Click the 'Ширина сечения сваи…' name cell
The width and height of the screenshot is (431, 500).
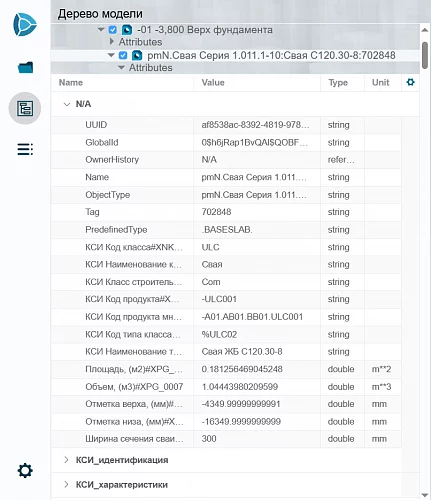[x=134, y=439]
